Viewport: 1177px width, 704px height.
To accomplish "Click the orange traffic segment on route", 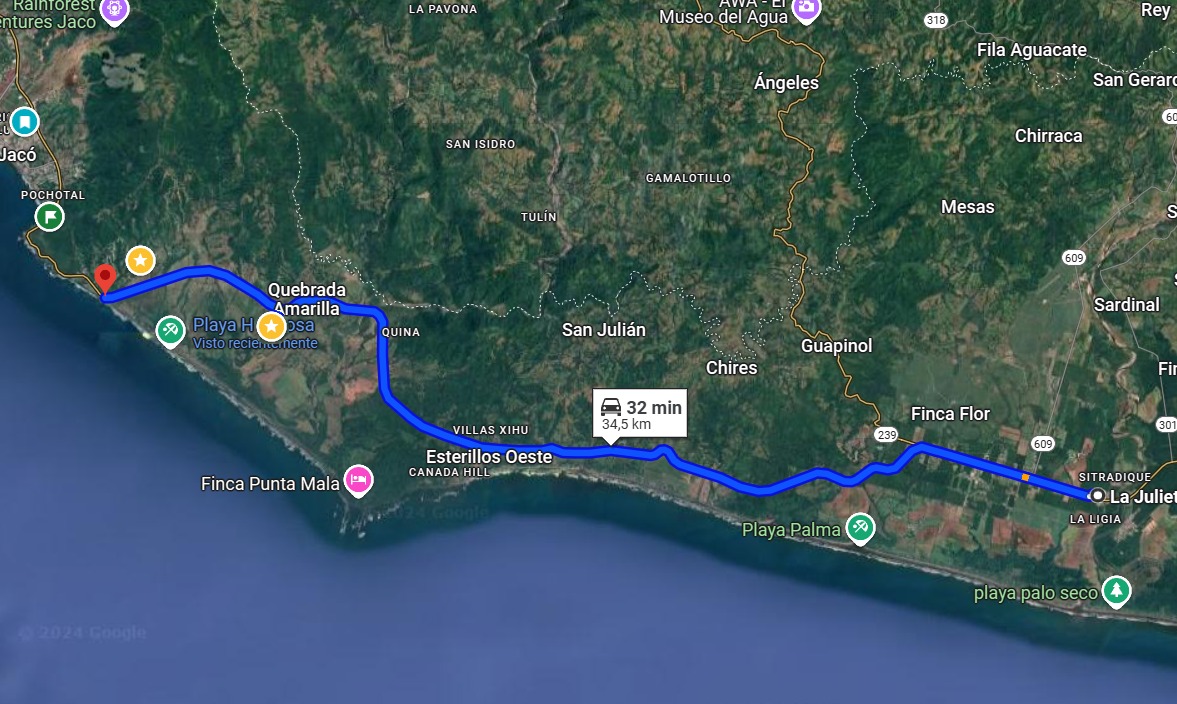I will pos(1025,477).
